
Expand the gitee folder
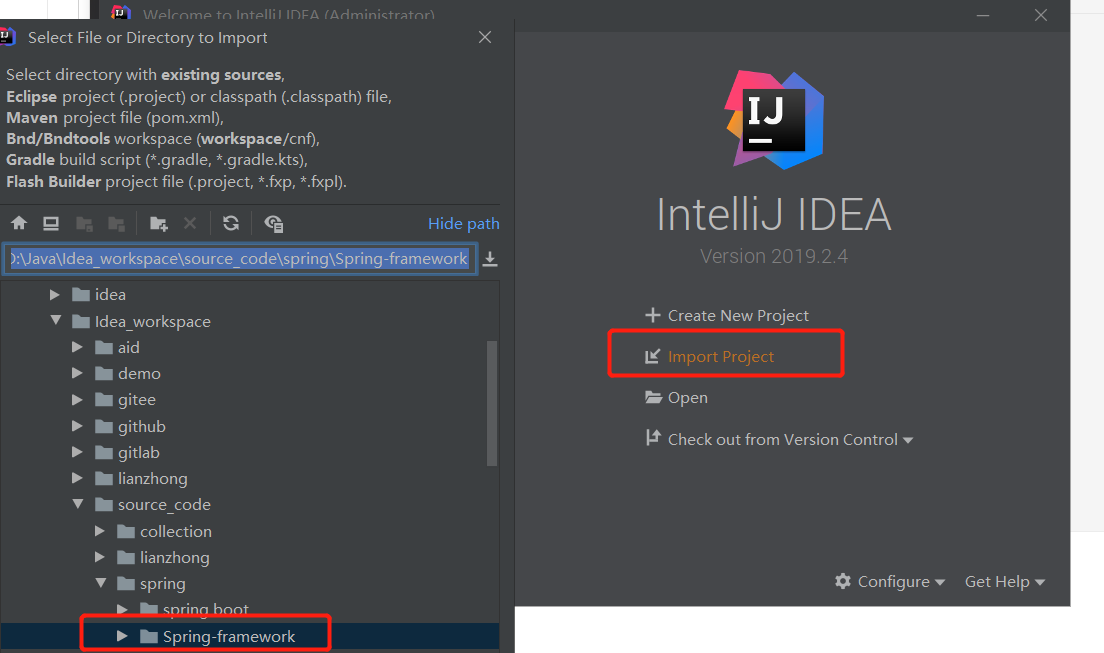pos(77,399)
